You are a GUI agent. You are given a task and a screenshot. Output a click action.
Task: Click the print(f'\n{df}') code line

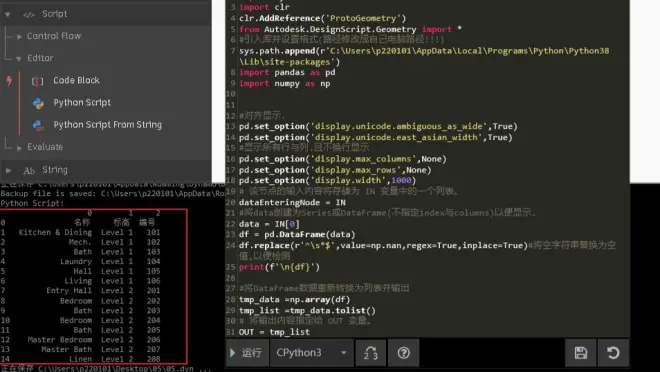click(x=279, y=267)
